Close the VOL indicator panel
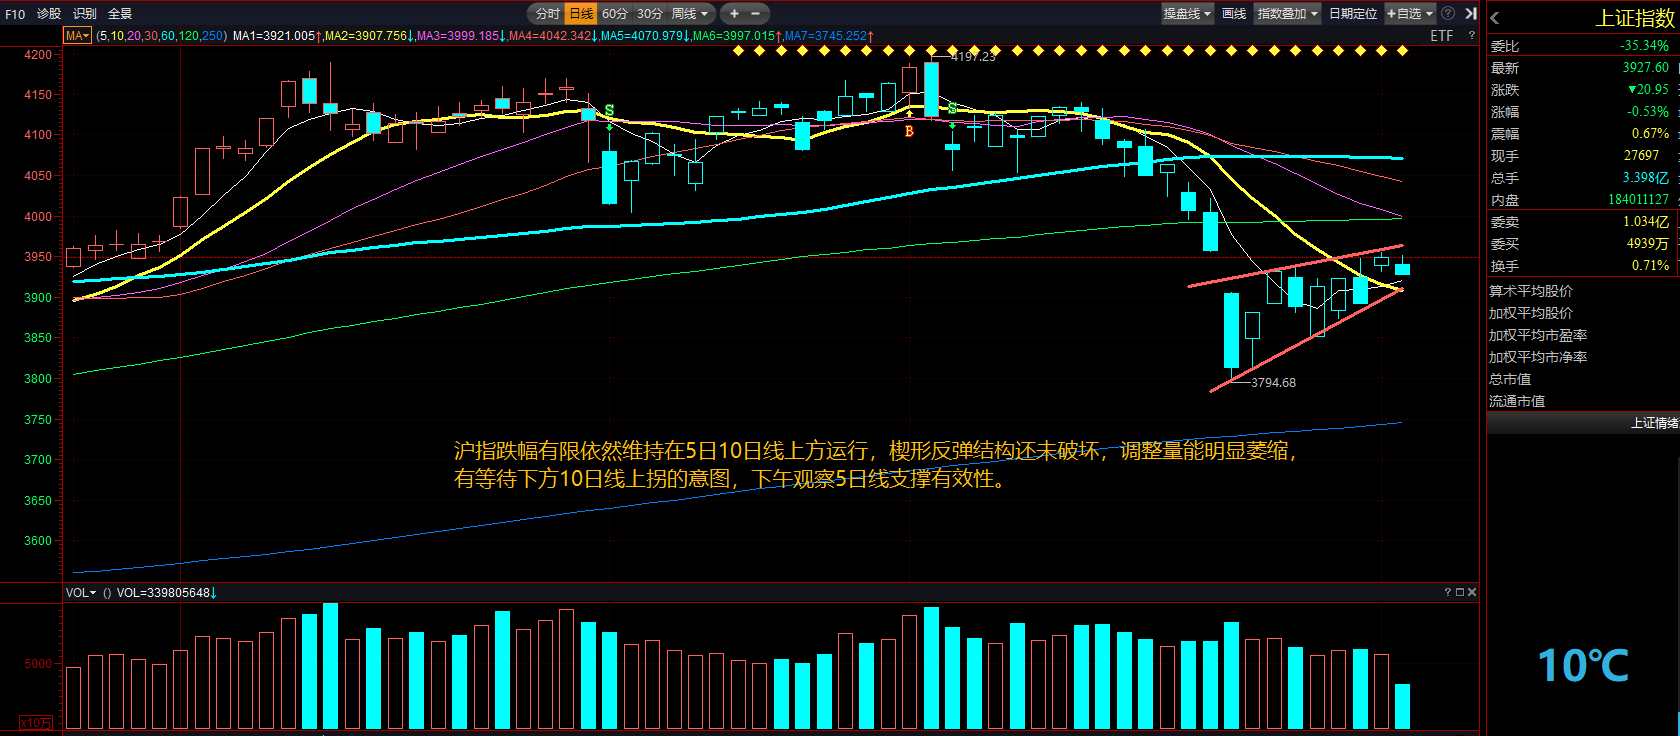 1471,592
